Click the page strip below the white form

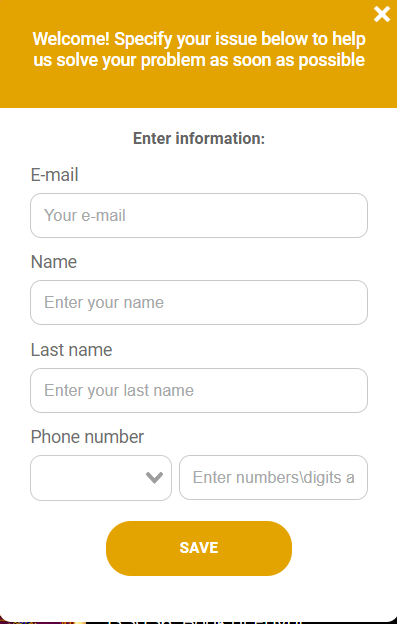(x=199, y=622)
